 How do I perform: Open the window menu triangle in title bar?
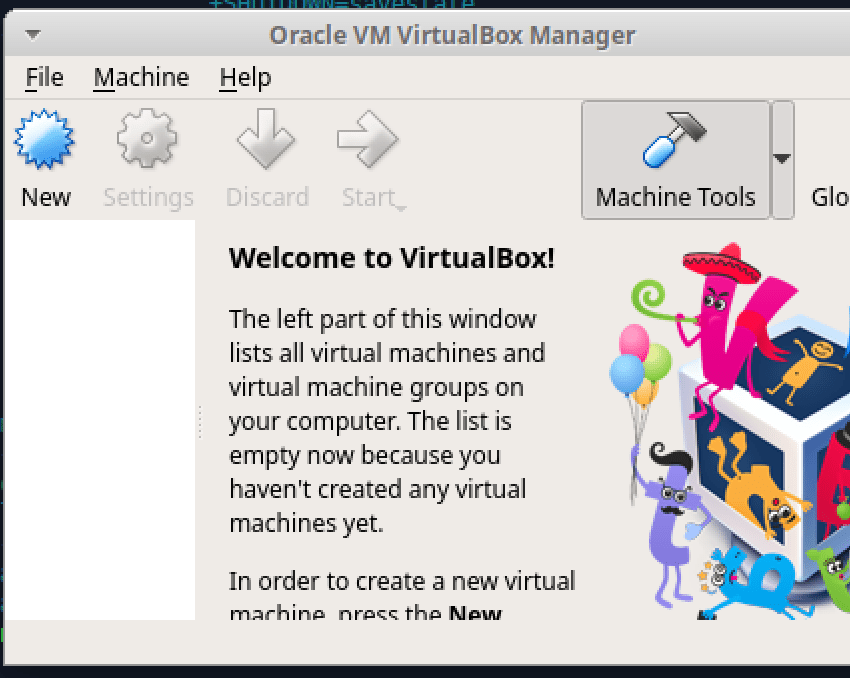[33, 35]
